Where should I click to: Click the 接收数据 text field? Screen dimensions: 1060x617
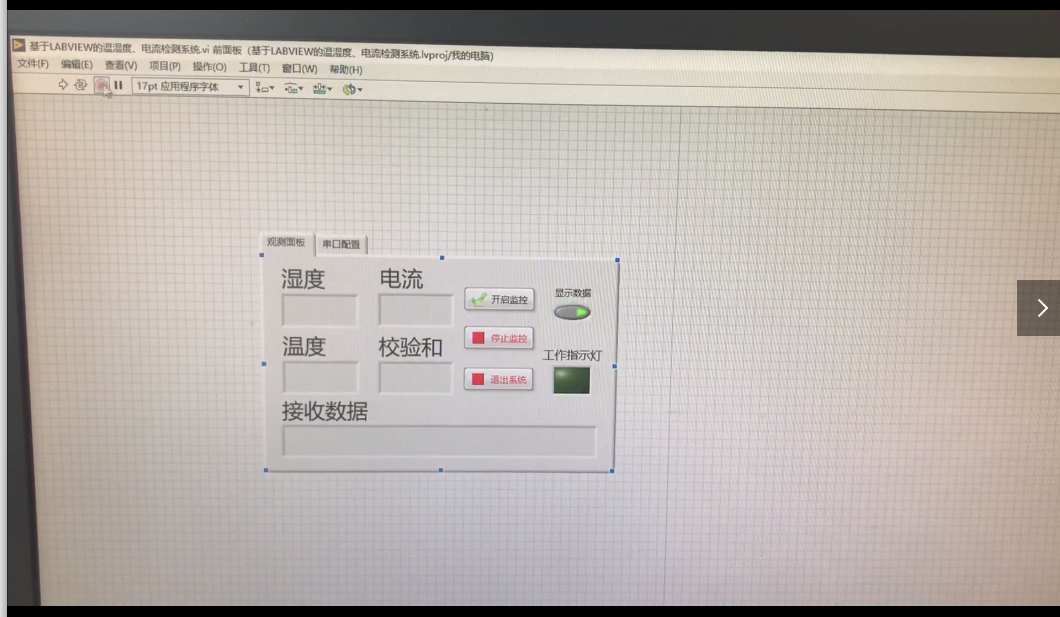coord(439,441)
